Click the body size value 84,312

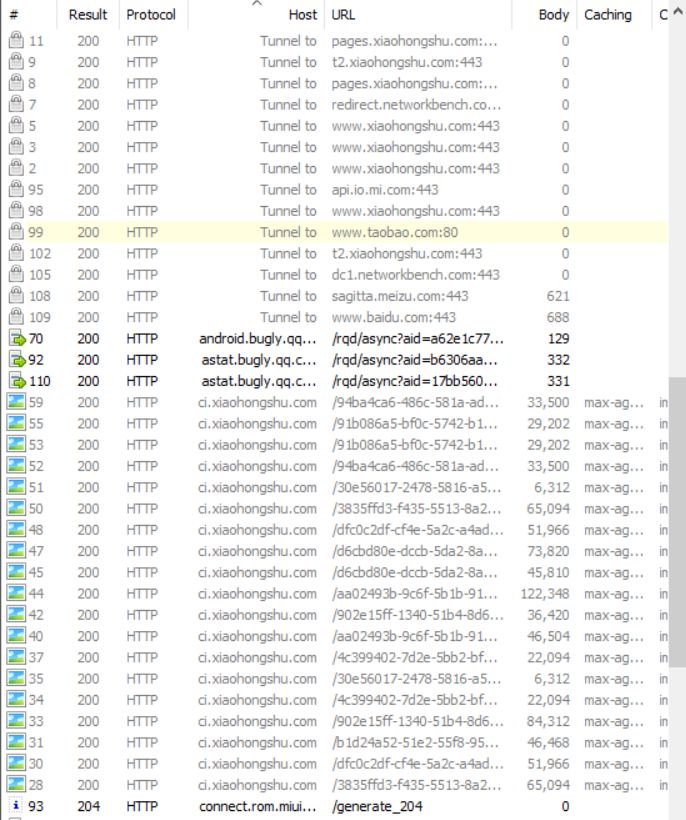548,721
